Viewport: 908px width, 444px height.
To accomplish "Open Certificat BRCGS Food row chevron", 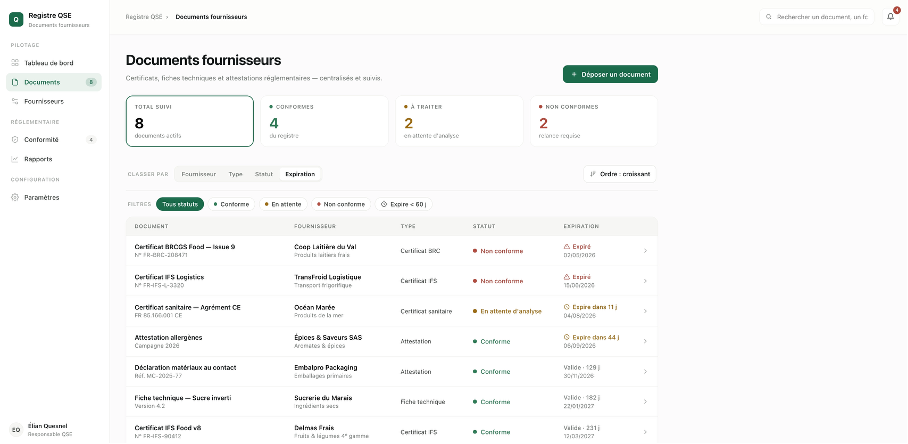I will click(x=645, y=251).
